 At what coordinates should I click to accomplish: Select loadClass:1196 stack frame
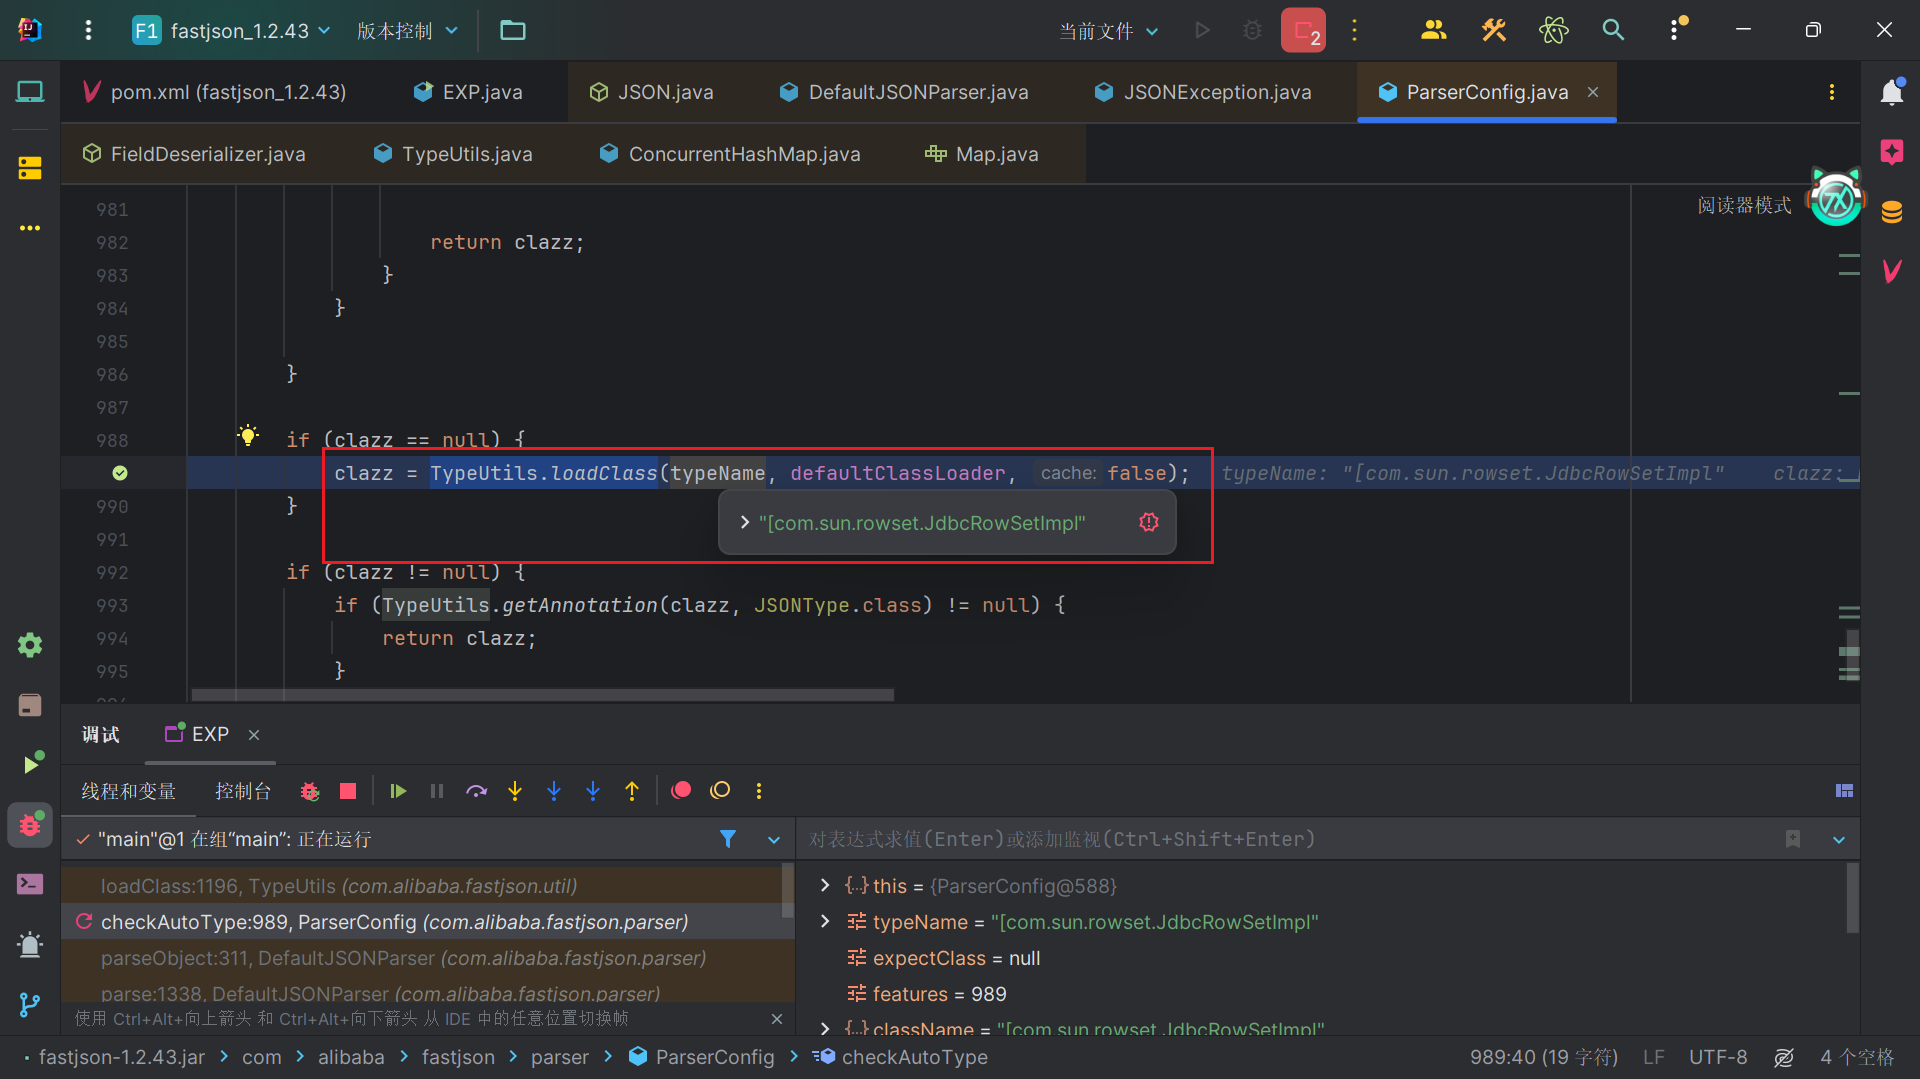(428, 886)
